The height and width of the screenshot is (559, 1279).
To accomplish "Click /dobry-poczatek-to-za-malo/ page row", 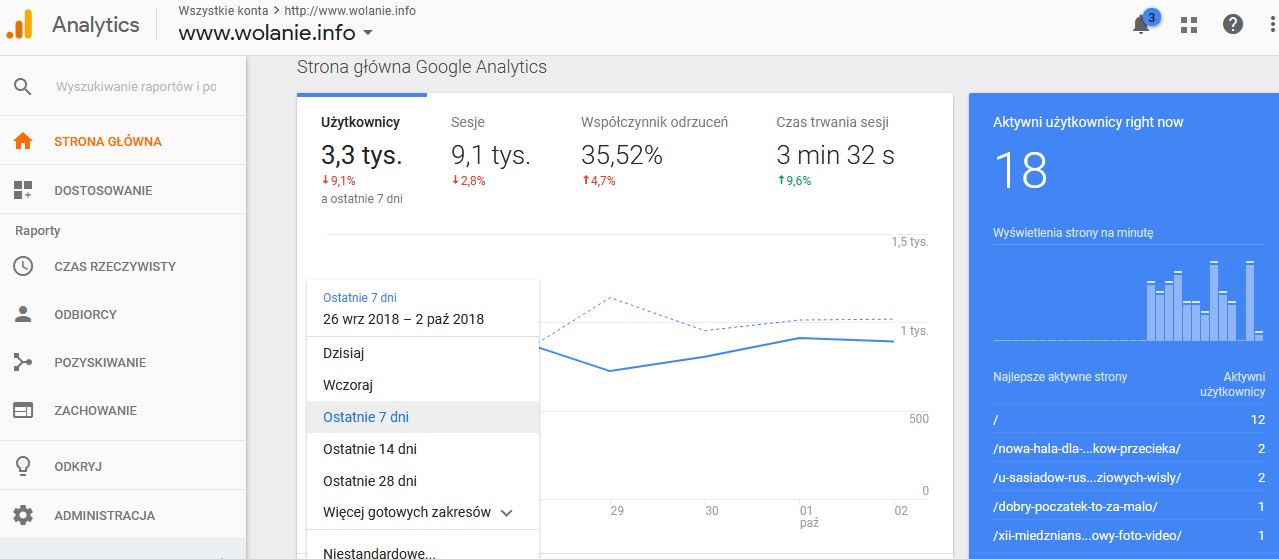I will pos(1129,506).
